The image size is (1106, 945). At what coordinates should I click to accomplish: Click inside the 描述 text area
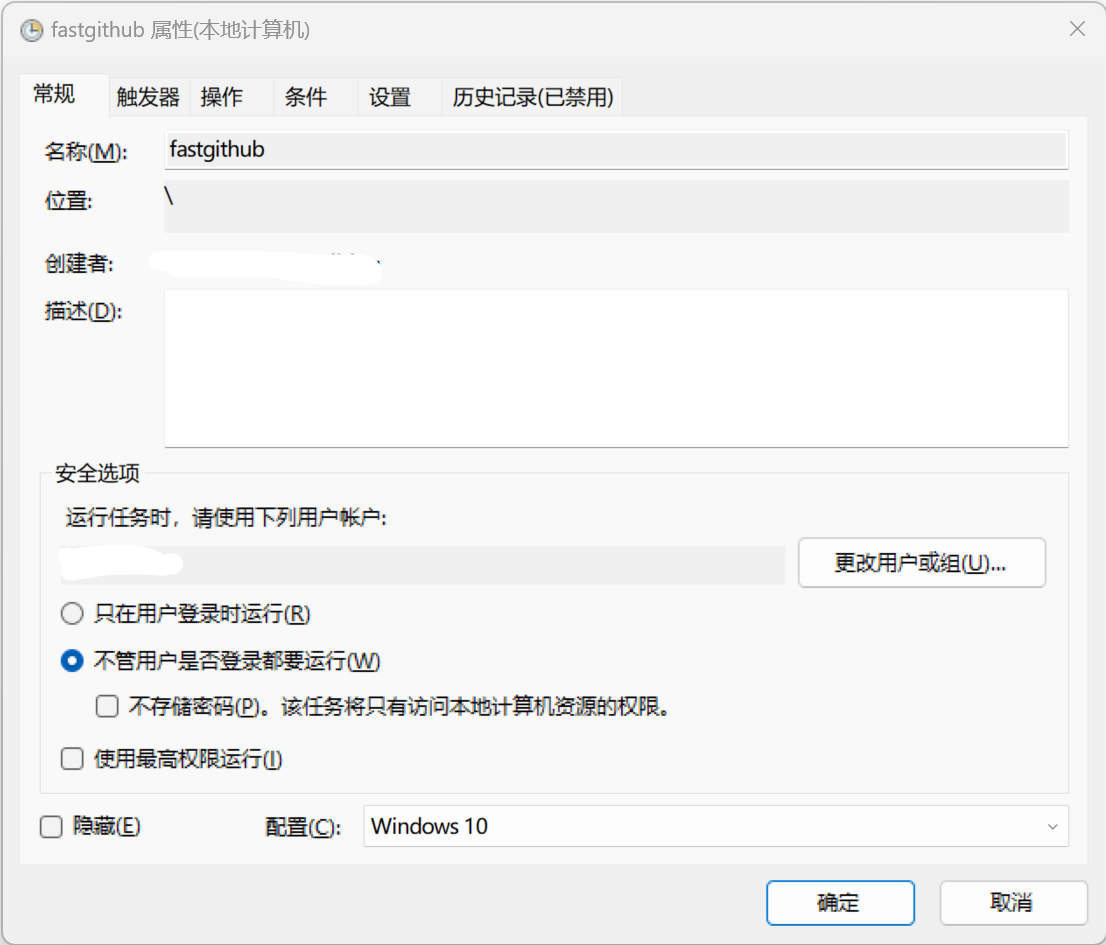[615, 367]
